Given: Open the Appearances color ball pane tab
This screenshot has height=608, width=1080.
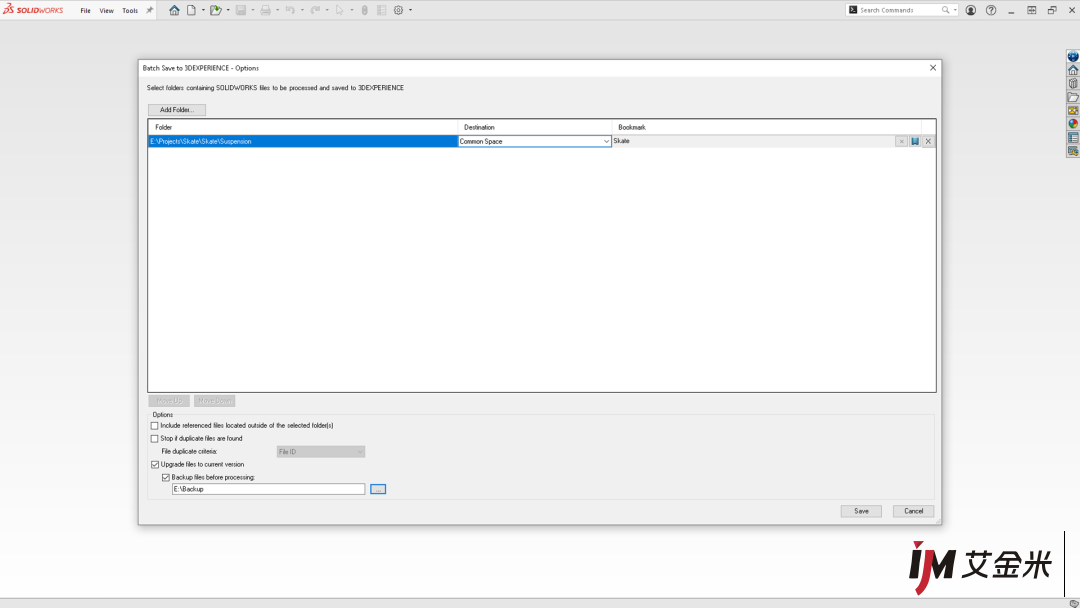Looking at the screenshot, I should (1073, 124).
